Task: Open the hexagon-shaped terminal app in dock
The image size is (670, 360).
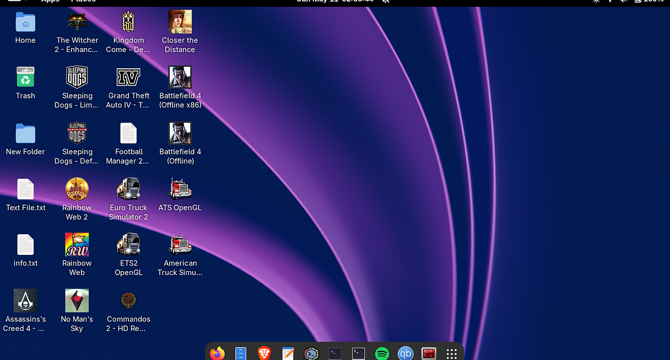Action: (x=311, y=354)
